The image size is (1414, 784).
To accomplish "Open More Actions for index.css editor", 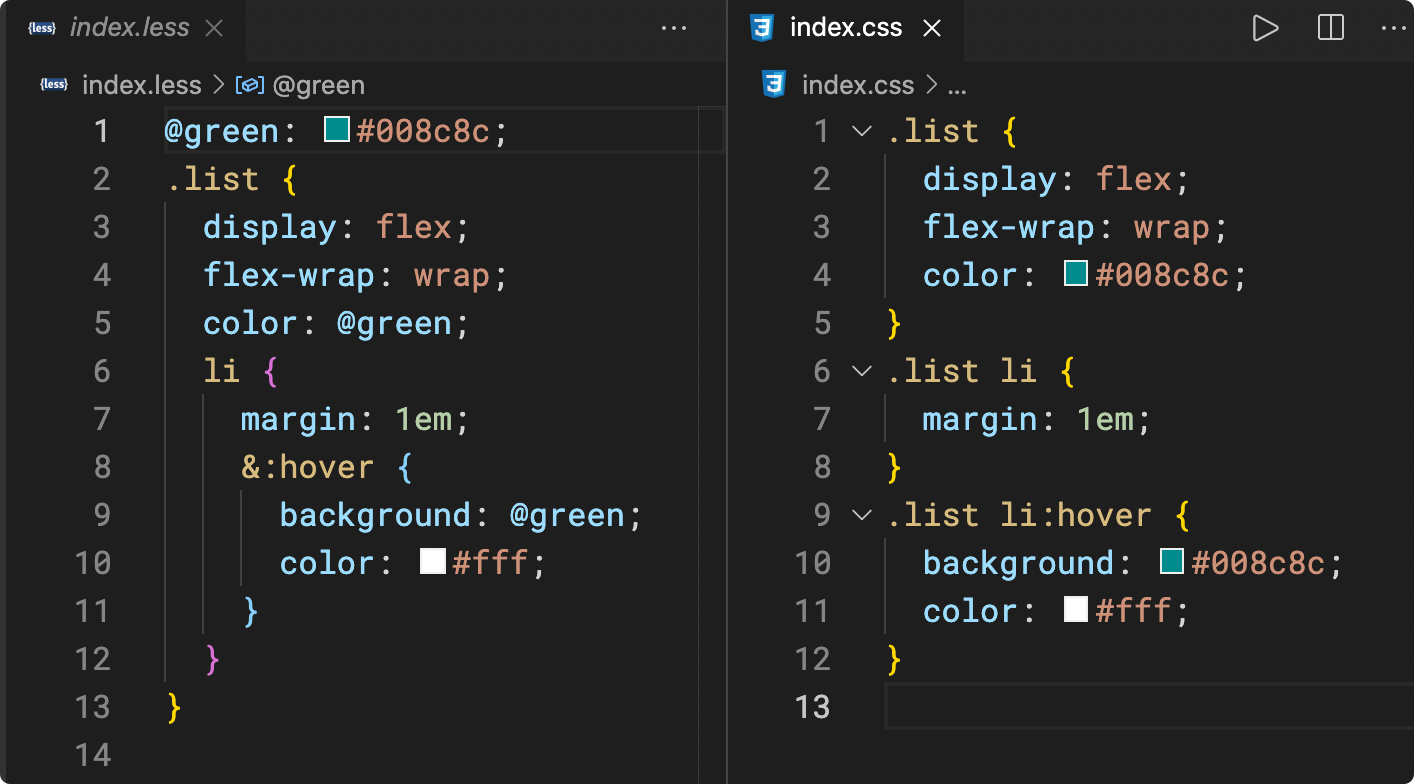I will tap(1393, 28).
